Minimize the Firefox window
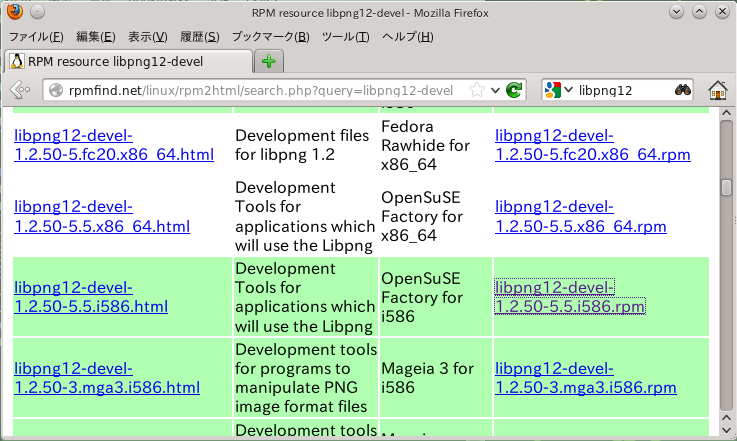Image resolution: width=737 pixels, height=441 pixels. click(676, 12)
